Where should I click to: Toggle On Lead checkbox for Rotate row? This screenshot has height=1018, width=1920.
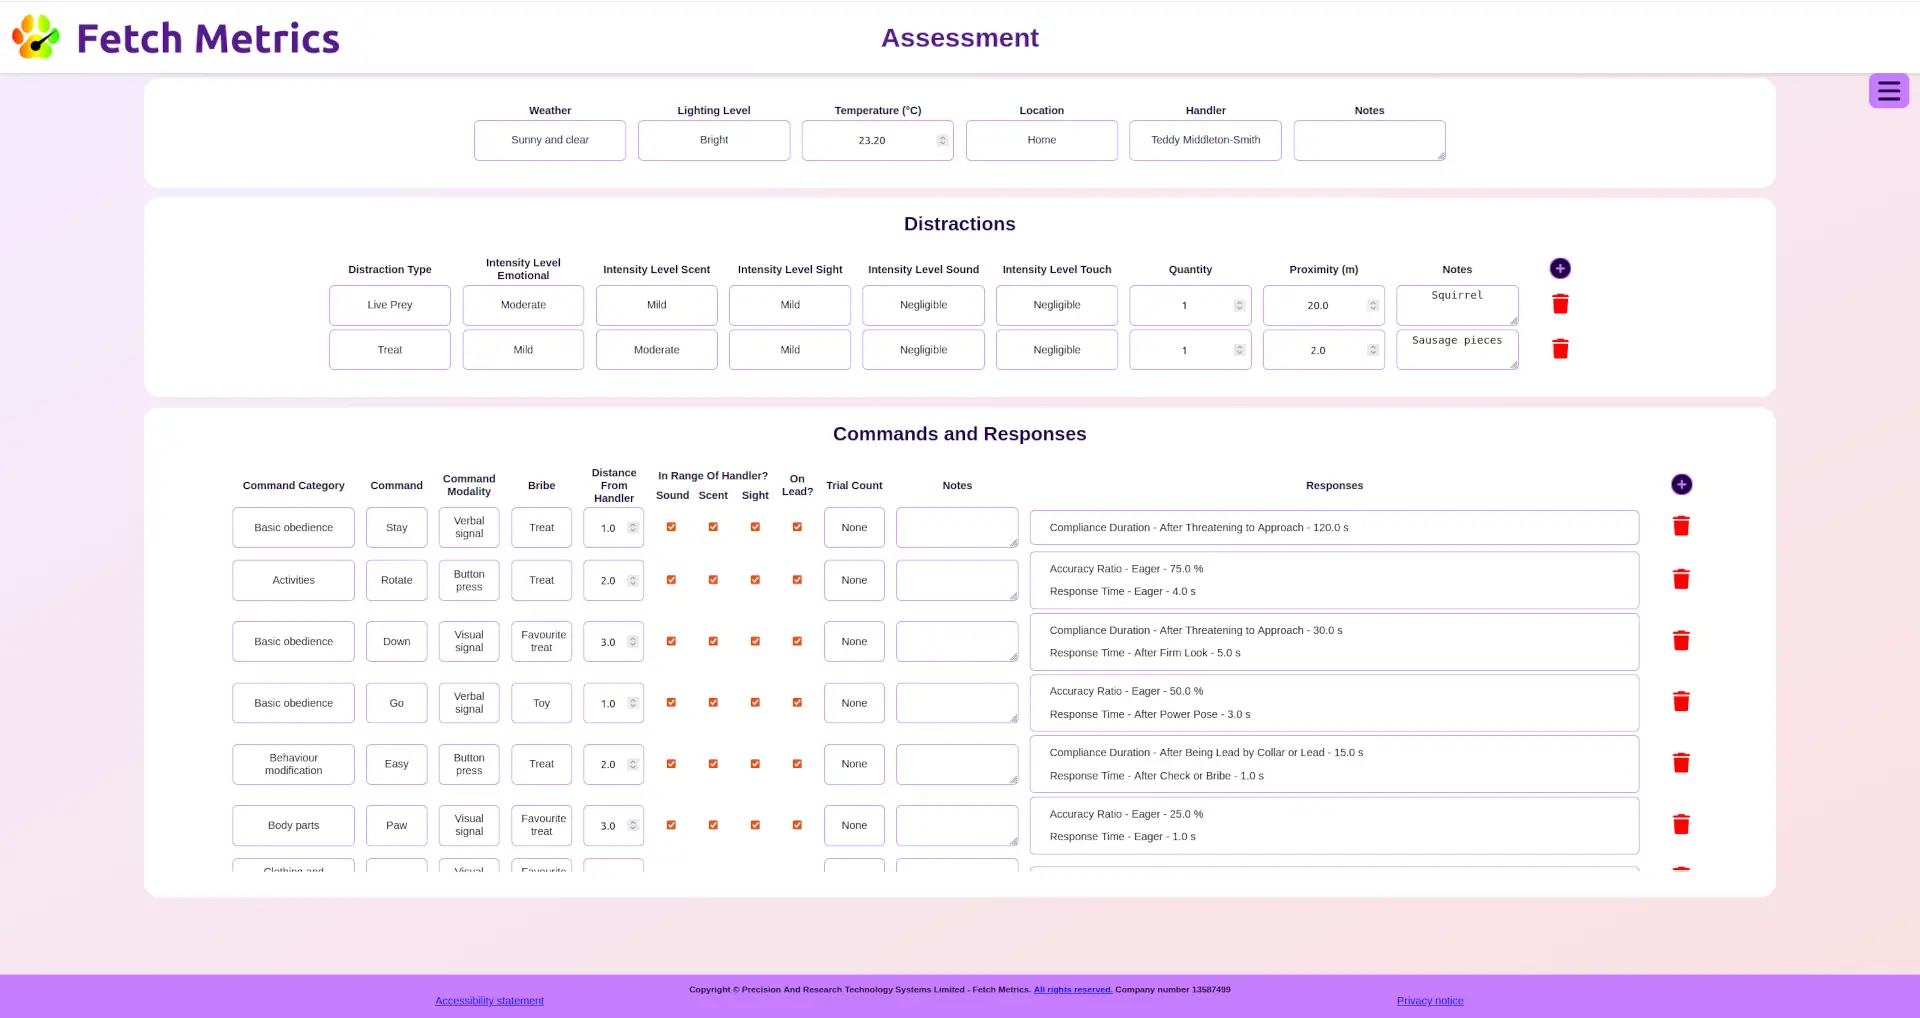[x=797, y=580]
